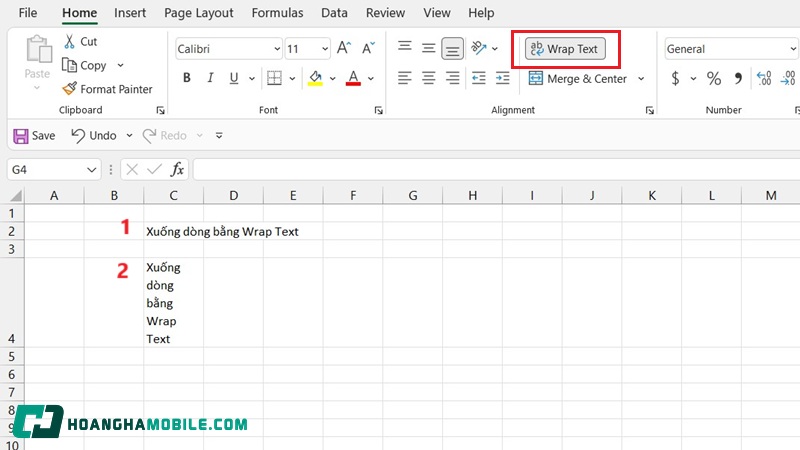Apply Comma Style format
Image resolution: width=800 pixels, height=450 pixels.
[738, 78]
